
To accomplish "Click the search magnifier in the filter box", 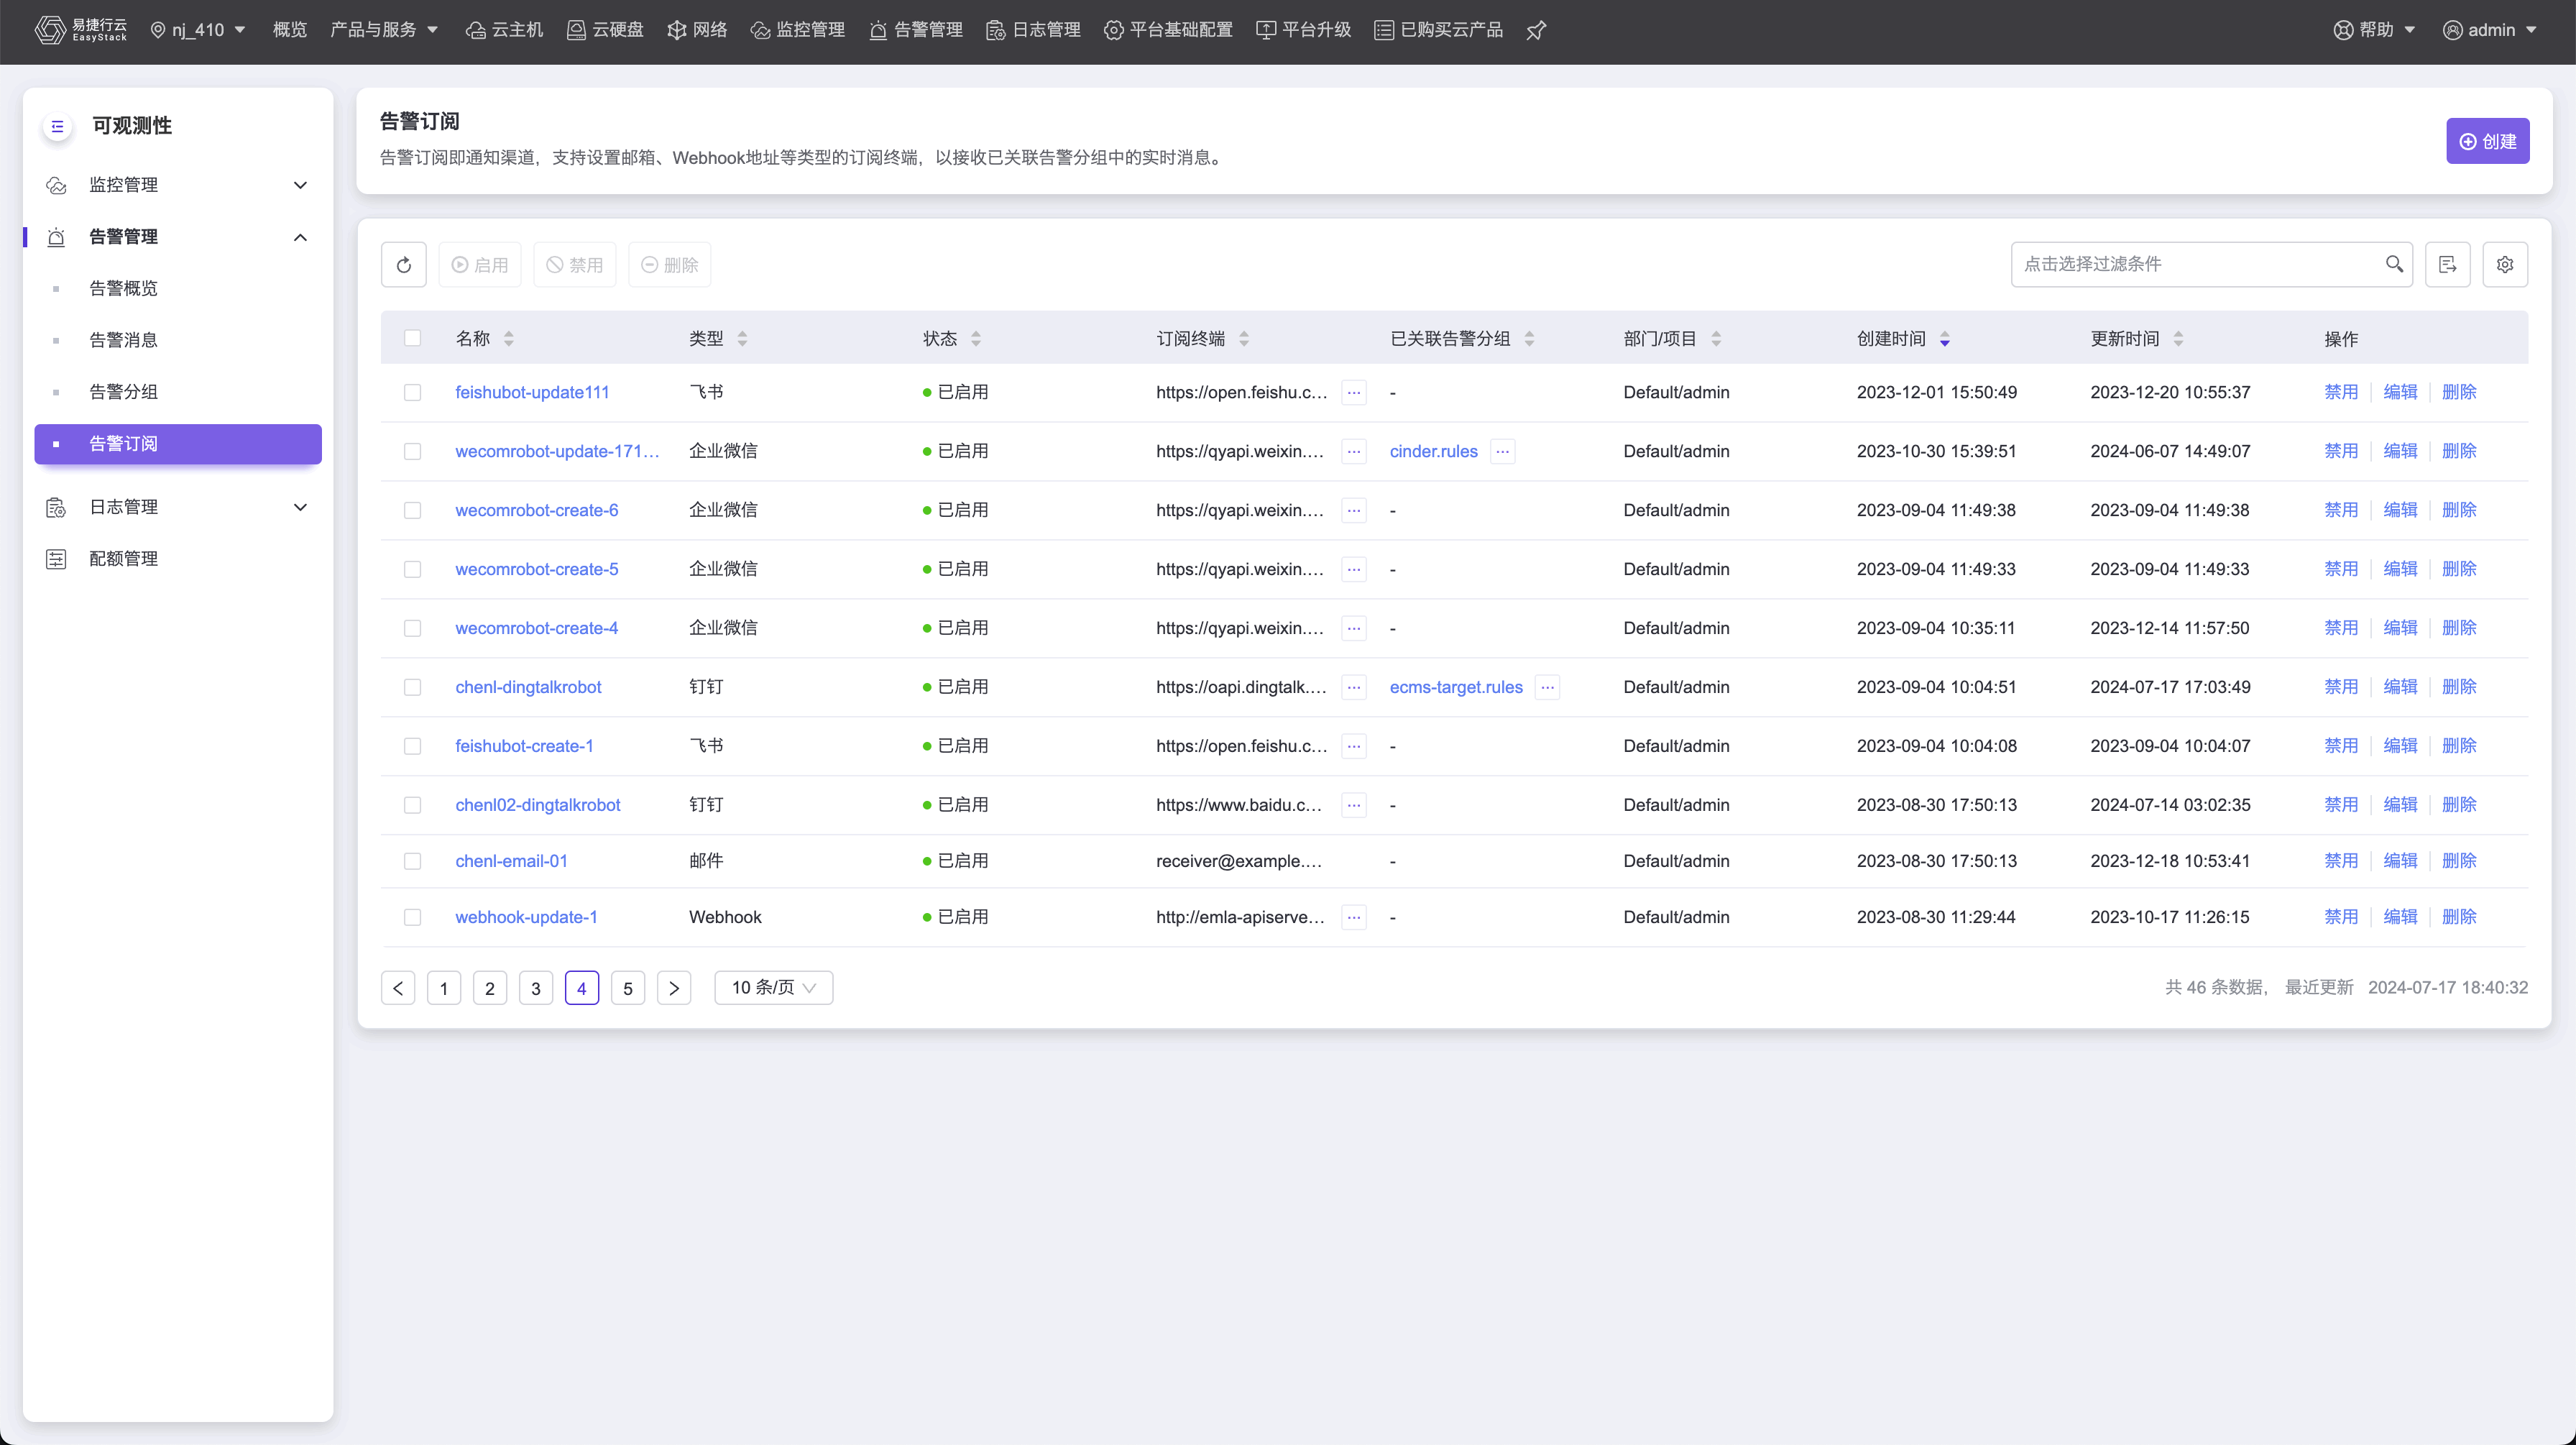I will click(x=2394, y=264).
